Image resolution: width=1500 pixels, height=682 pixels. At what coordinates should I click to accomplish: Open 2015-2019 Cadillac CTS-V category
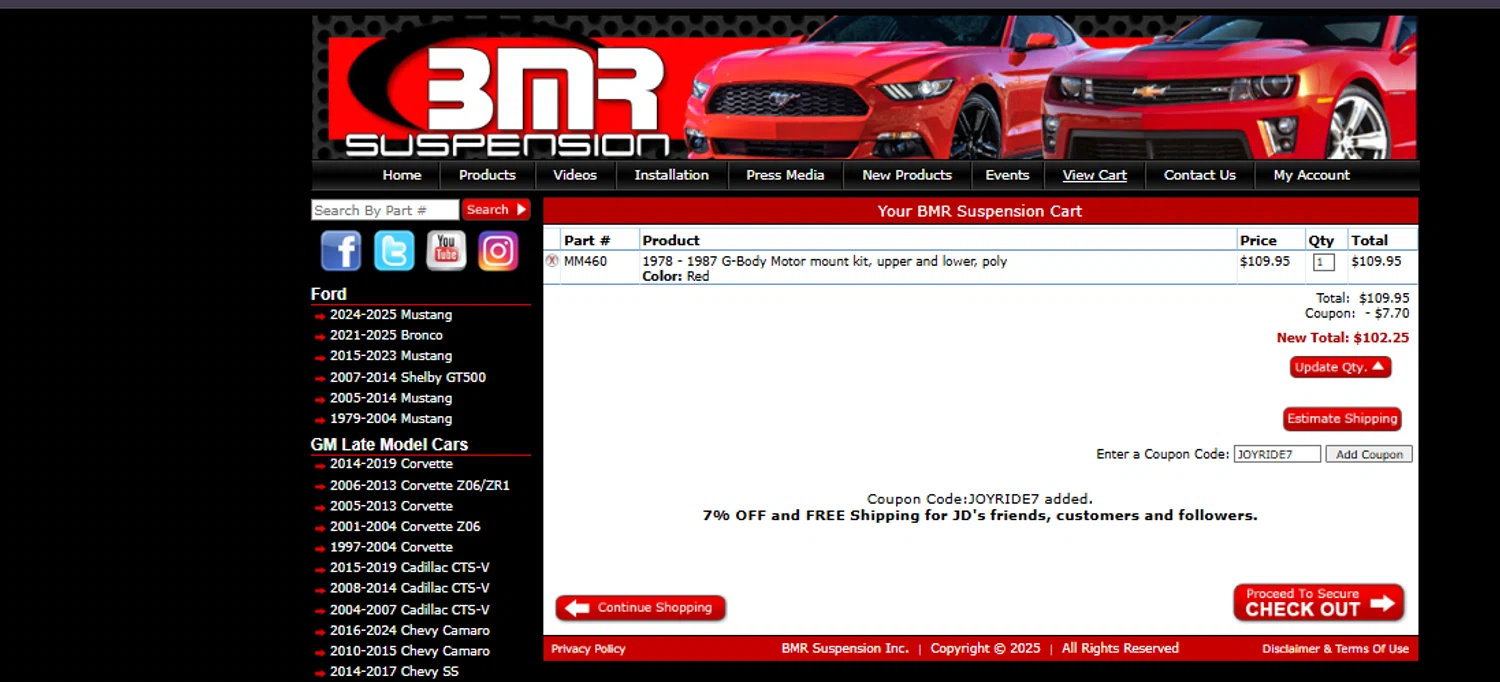pos(410,568)
